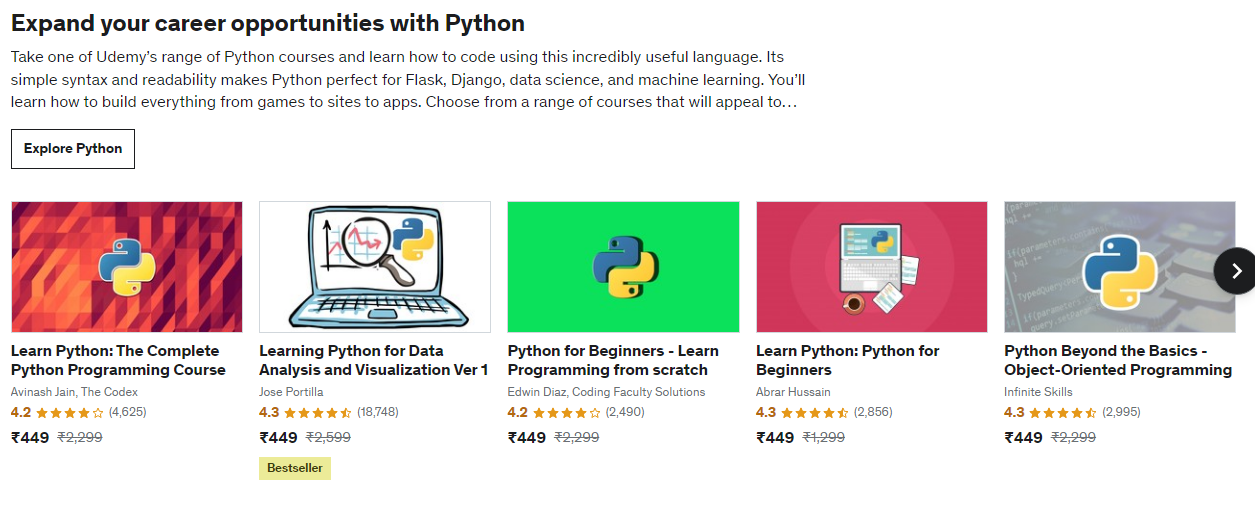Click star rating with 4,625 reviews
1255x516 pixels.
tap(70, 412)
